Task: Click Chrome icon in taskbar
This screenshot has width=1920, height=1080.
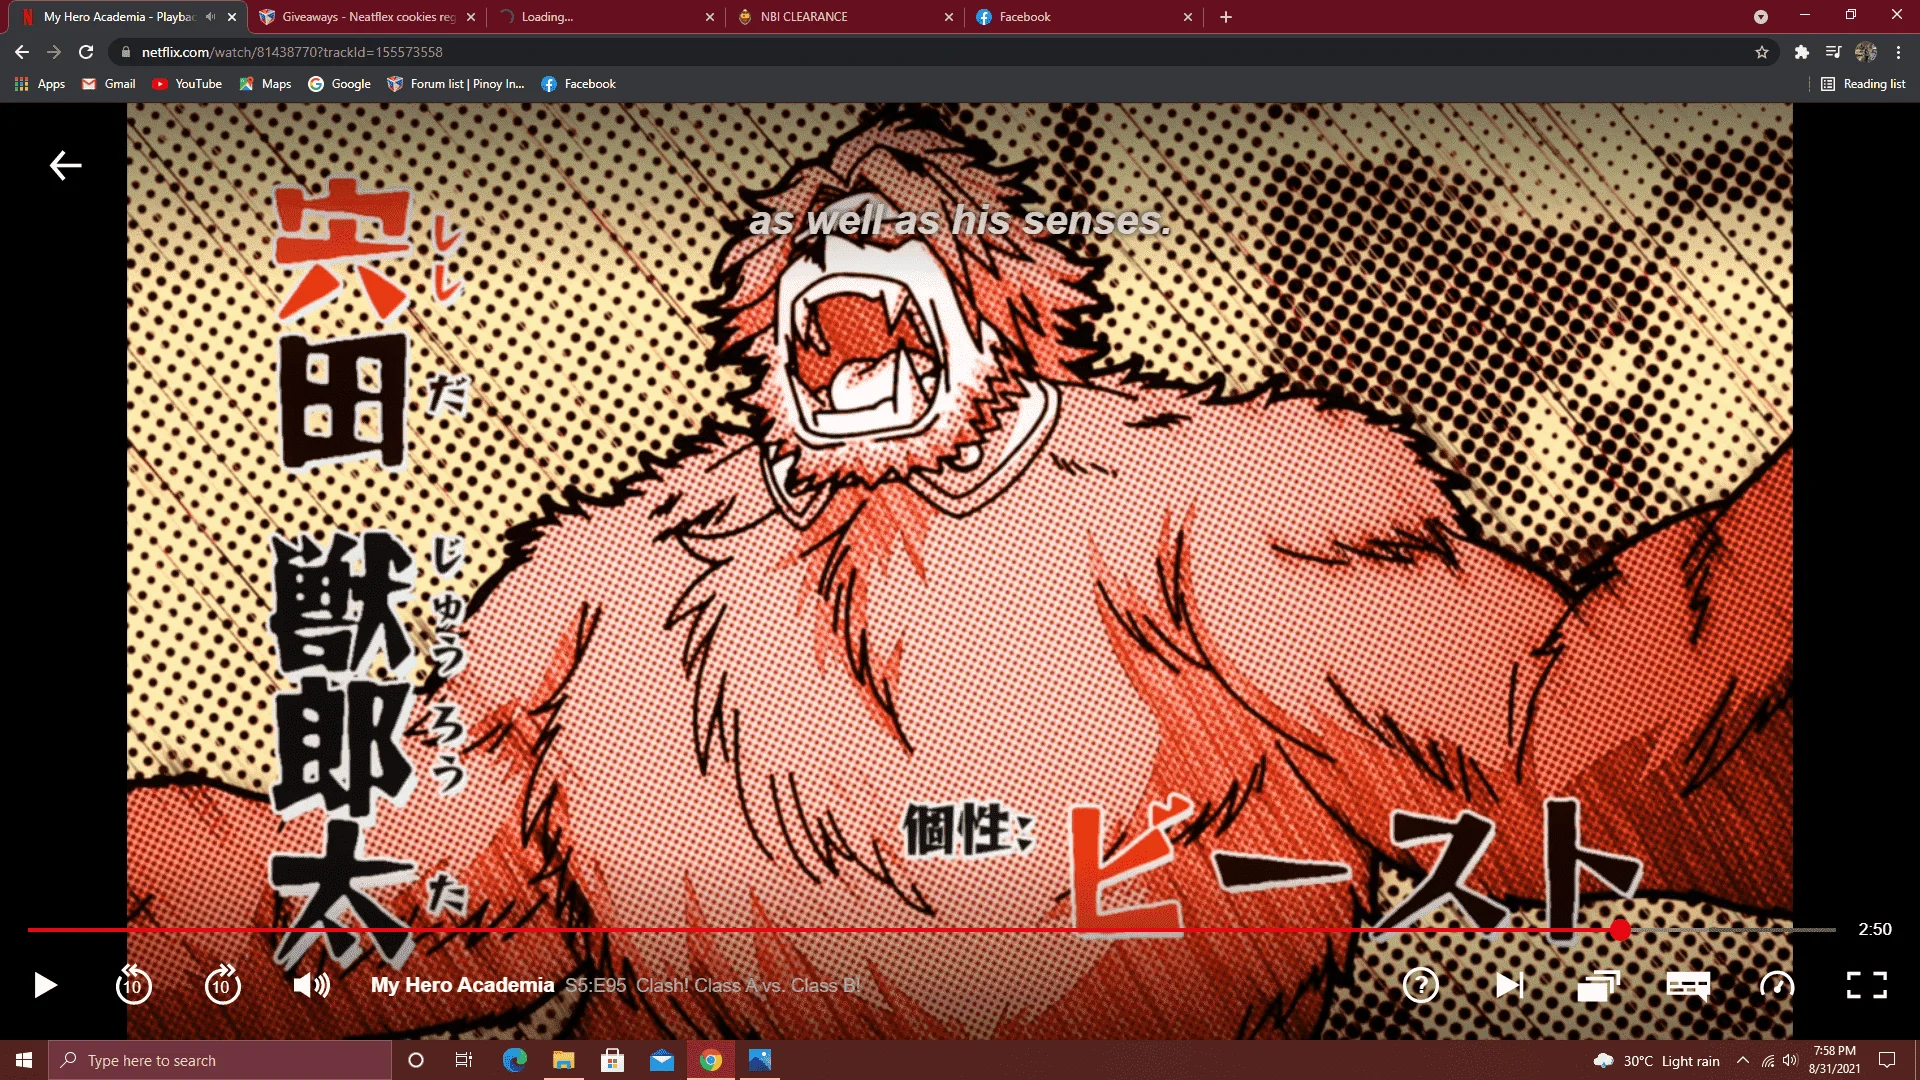Action: tap(711, 1060)
